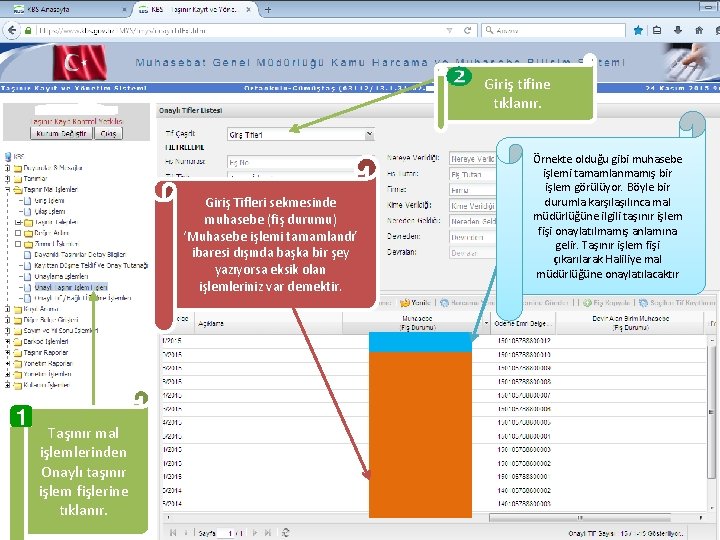The width and height of the screenshot is (720, 540).
Task: Open Kayıttan Düşme Teklif ve Onay Tutanağı
Action: click(x=91, y=265)
